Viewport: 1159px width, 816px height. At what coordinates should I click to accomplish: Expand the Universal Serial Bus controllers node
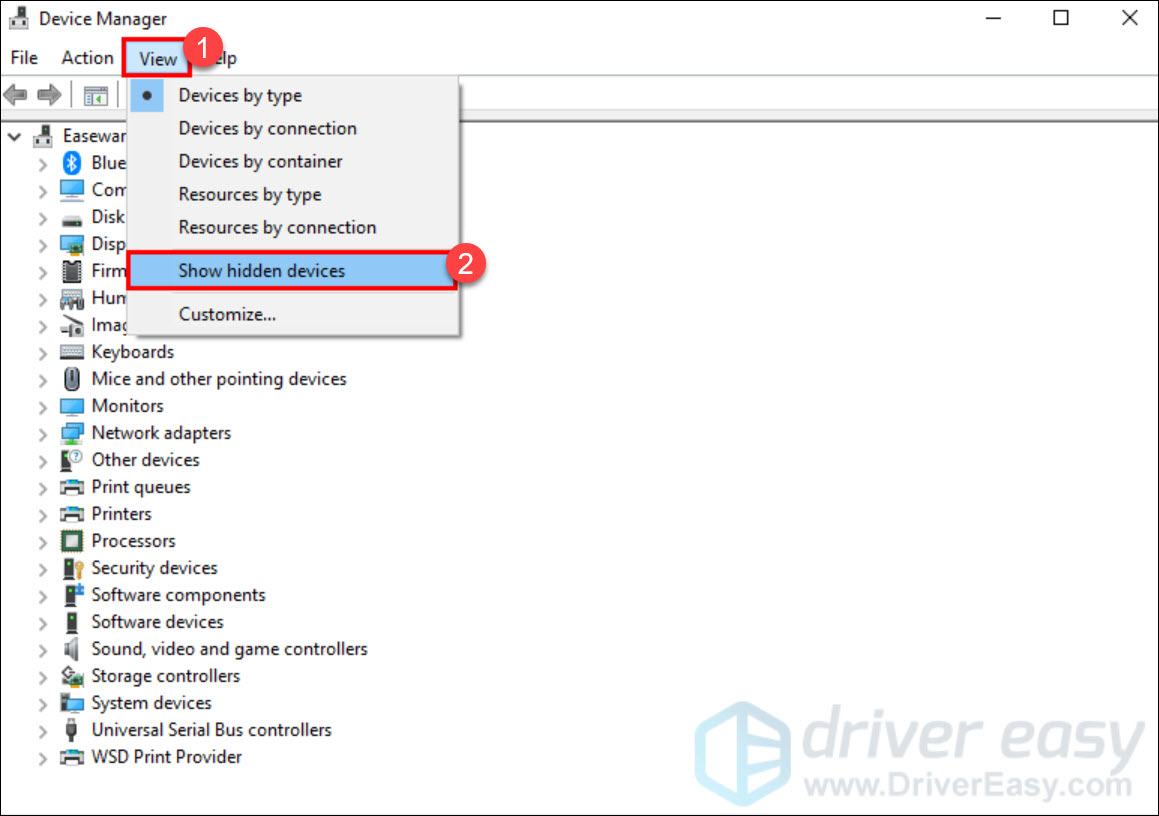pyautogui.click(x=41, y=730)
